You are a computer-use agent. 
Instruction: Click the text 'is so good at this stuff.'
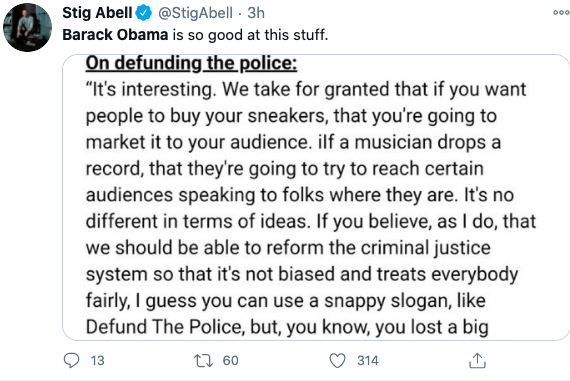[x=250, y=35]
